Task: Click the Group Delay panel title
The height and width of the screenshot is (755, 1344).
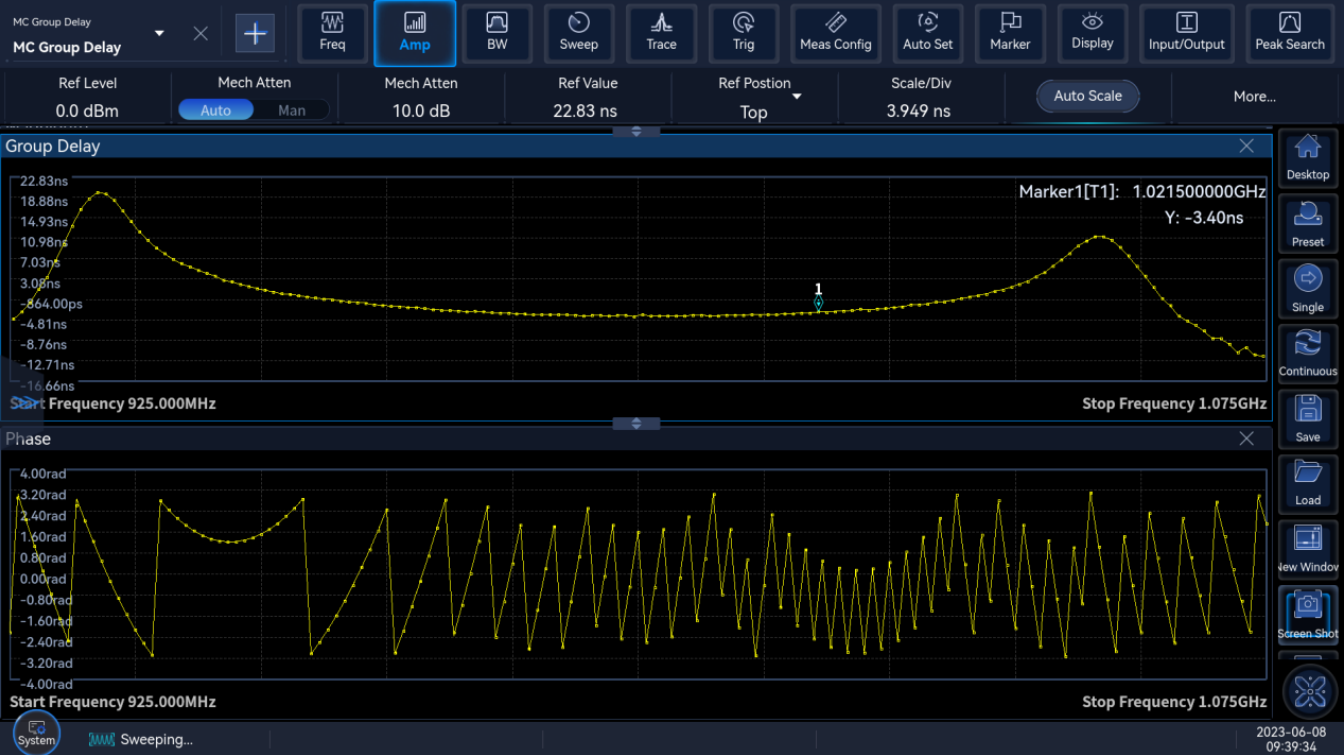Action: click(53, 146)
